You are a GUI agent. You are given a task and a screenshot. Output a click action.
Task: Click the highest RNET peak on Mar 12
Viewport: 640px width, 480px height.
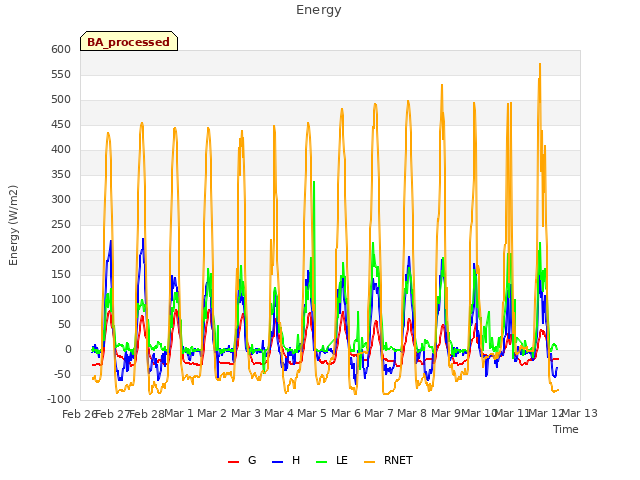[x=540, y=64]
